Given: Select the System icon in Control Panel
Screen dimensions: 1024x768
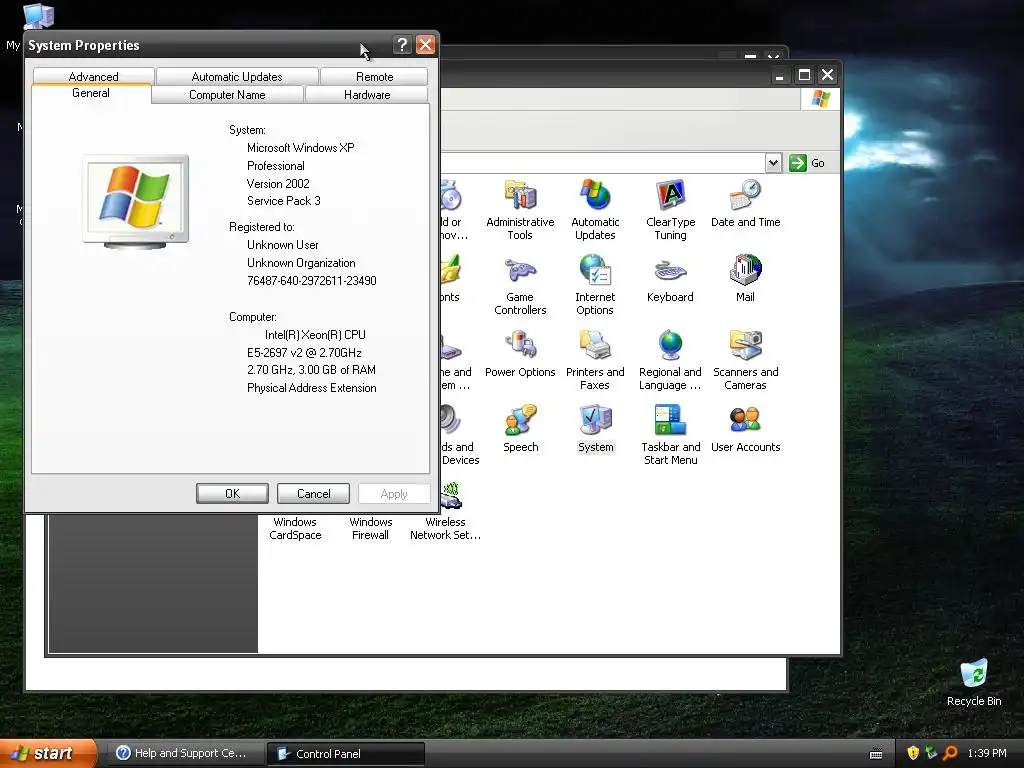Looking at the screenshot, I should pyautogui.click(x=595, y=429).
